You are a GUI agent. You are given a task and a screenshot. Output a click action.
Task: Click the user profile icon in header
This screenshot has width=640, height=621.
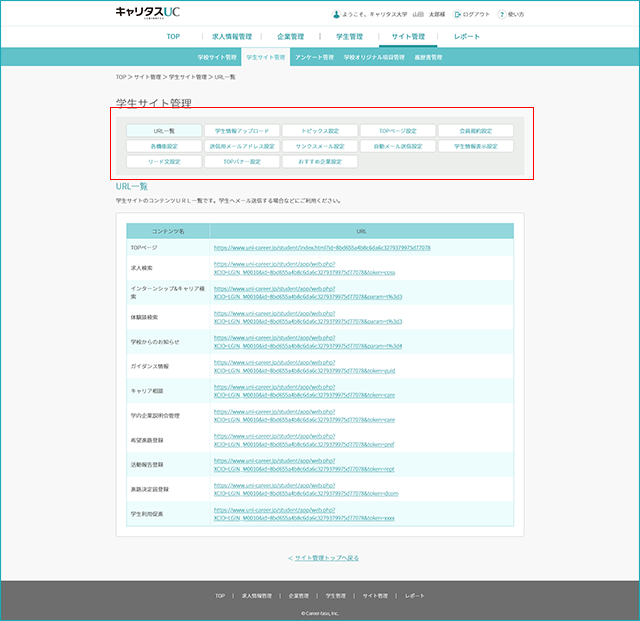[336, 15]
